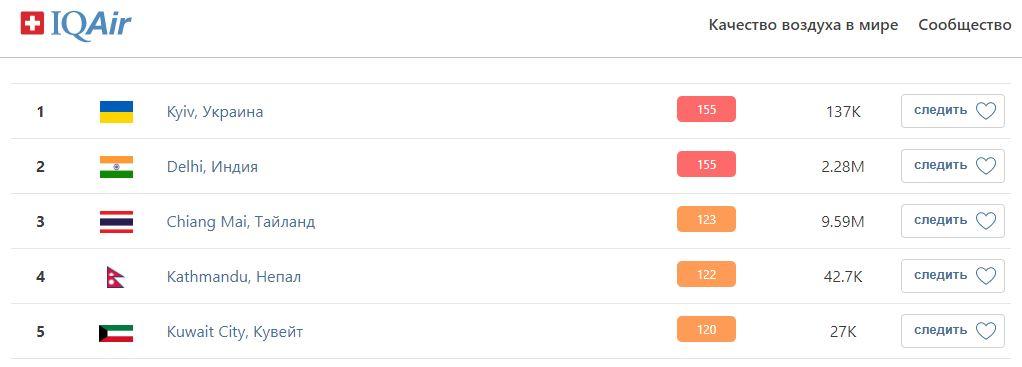Open the Delhi, Индия city link
Image resolution: width=1022 pixels, height=367 pixels.
click(212, 167)
